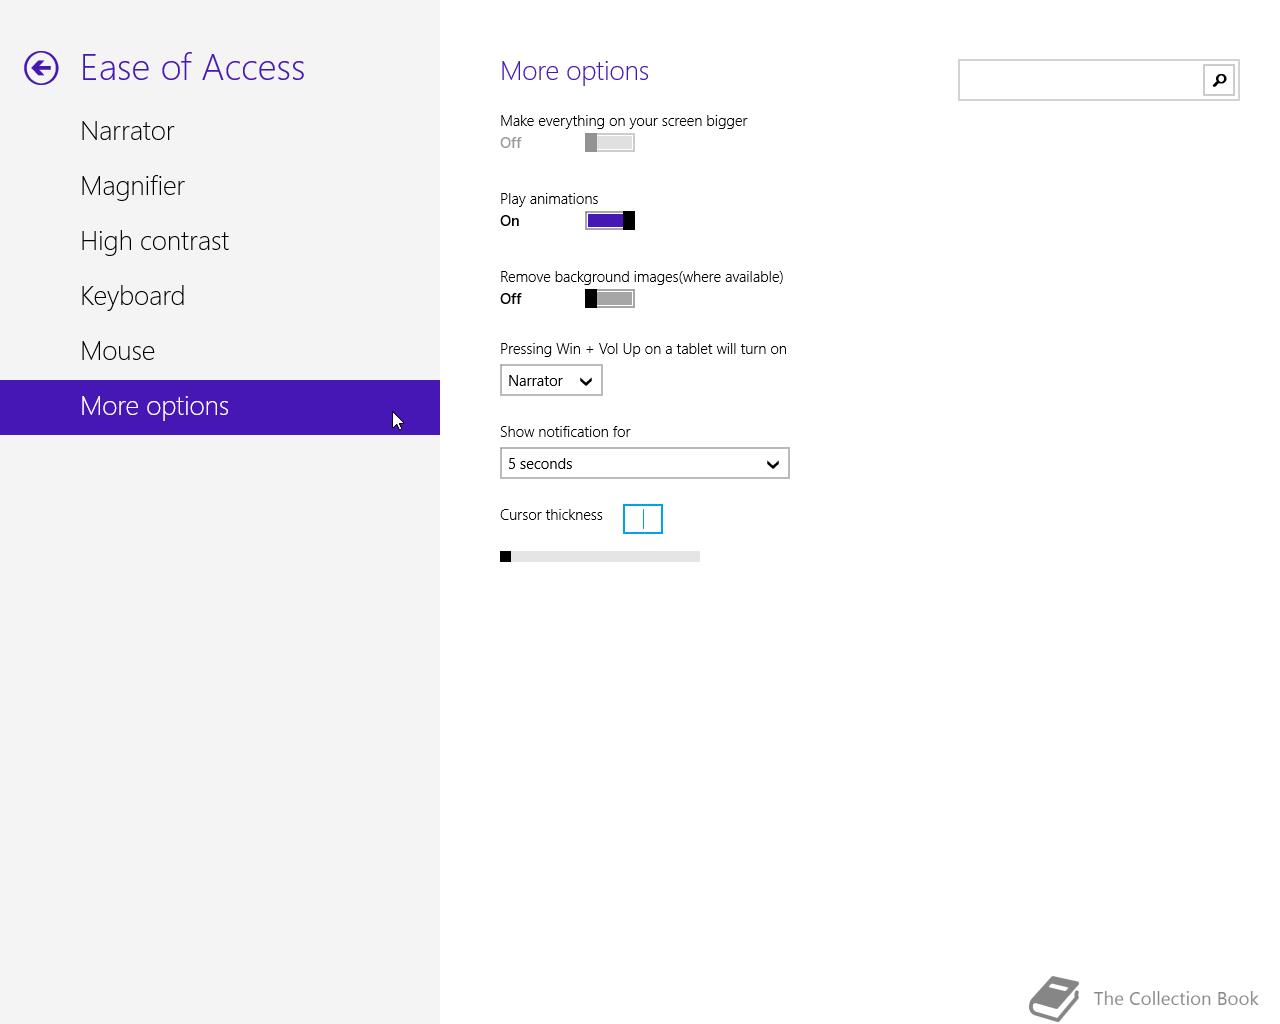Open Keyboard accessibility settings

point(132,296)
